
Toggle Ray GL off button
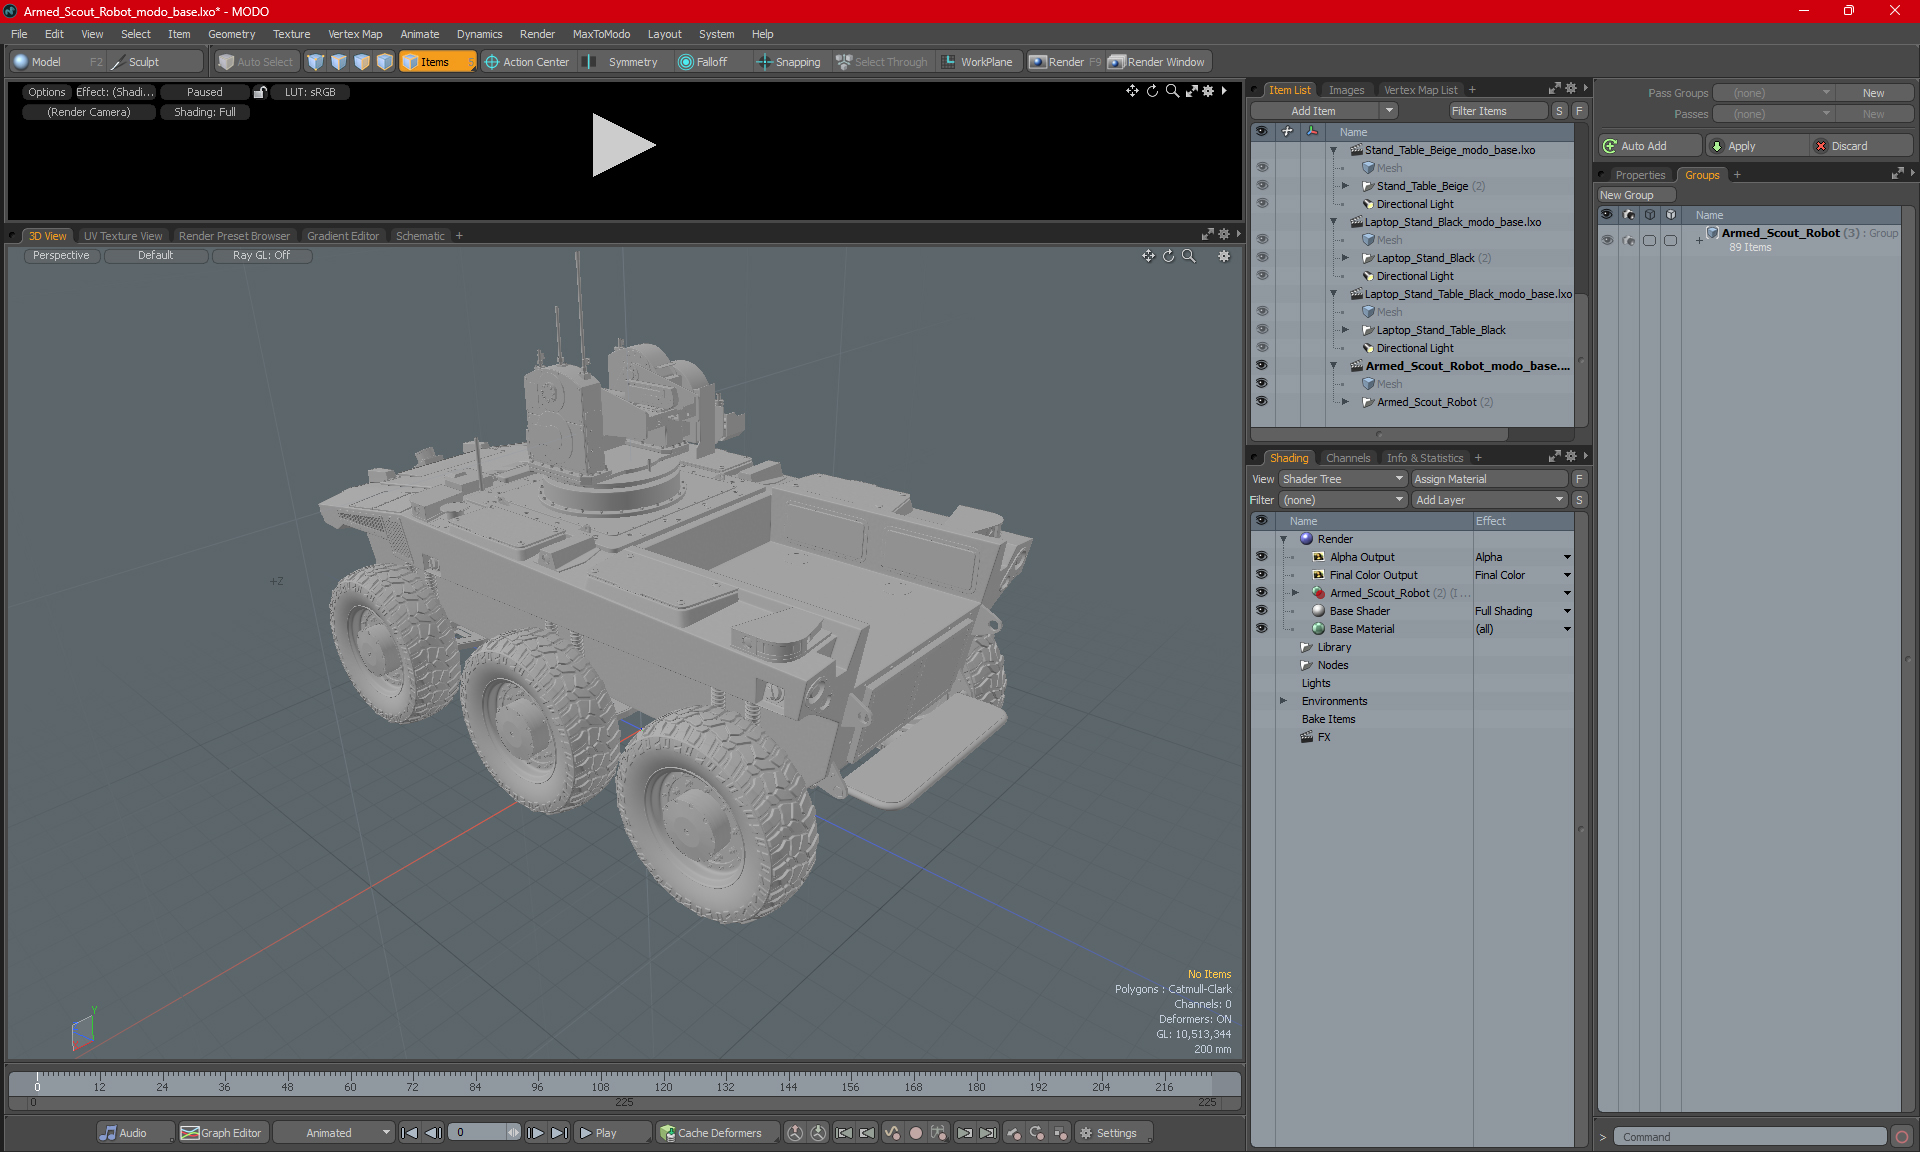point(259,255)
